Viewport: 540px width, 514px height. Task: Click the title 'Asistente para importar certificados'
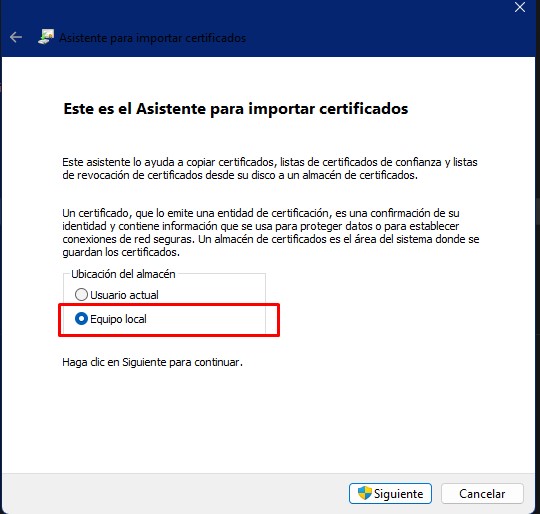(x=153, y=38)
